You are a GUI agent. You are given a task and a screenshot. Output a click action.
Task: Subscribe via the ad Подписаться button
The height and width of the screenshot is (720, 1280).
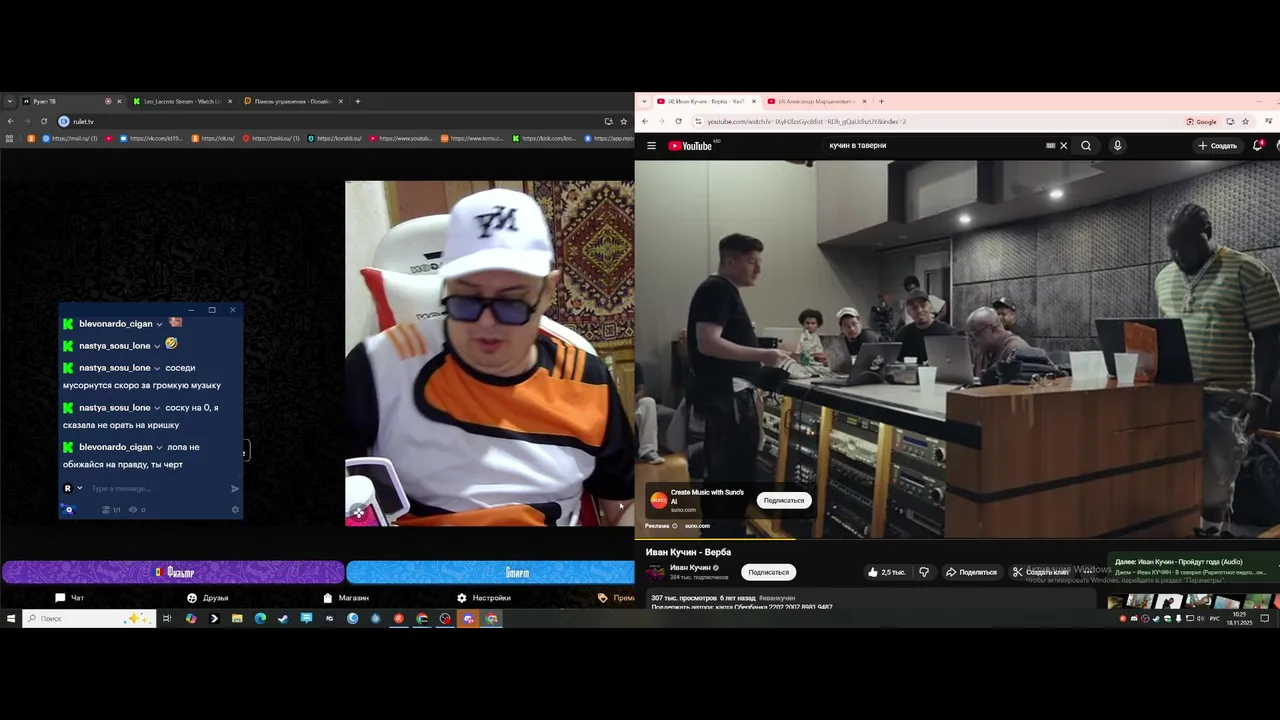pyautogui.click(x=783, y=500)
